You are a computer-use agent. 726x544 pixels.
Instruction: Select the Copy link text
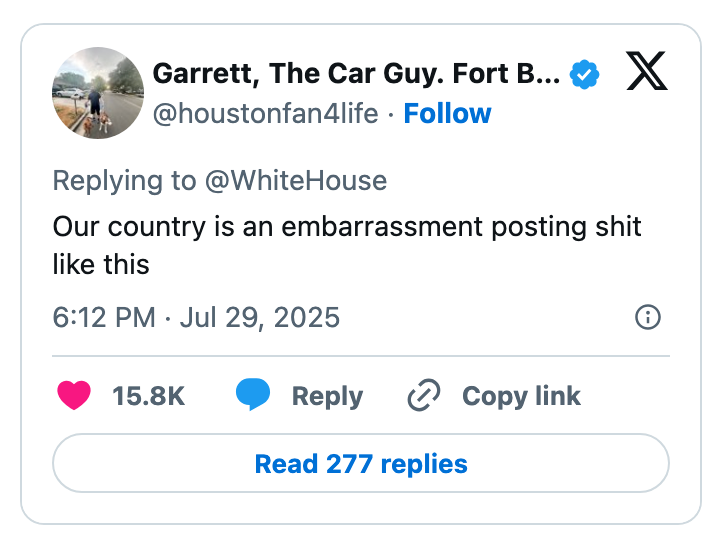coord(521,396)
